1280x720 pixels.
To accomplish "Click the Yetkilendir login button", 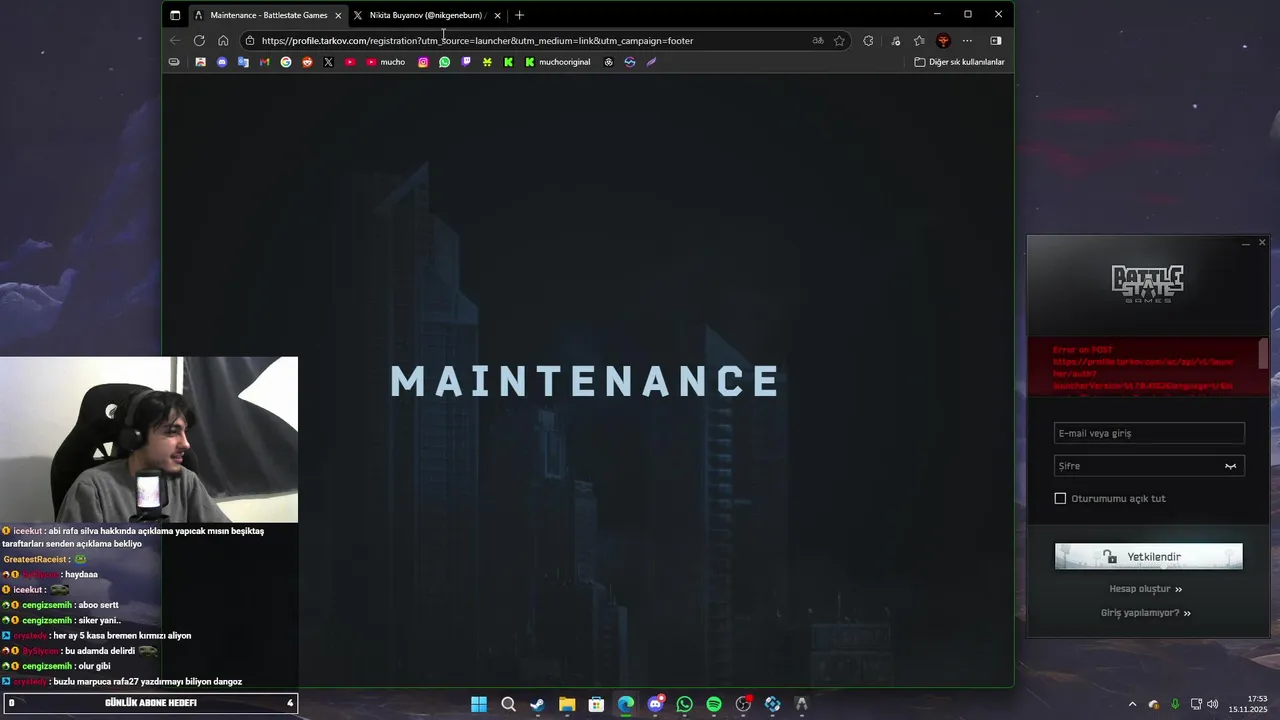I will (x=1149, y=557).
